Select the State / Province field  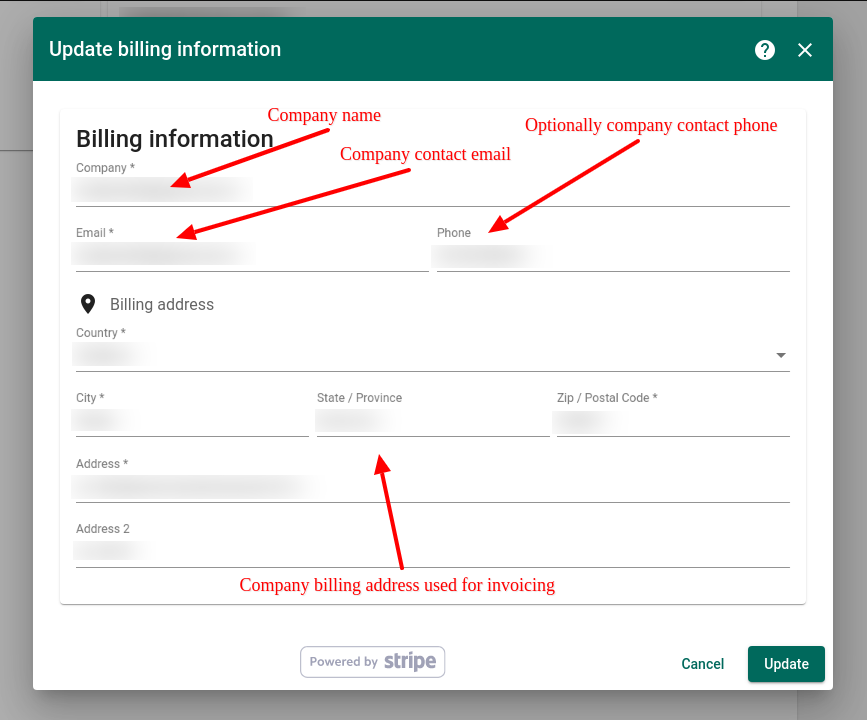[x=432, y=421]
